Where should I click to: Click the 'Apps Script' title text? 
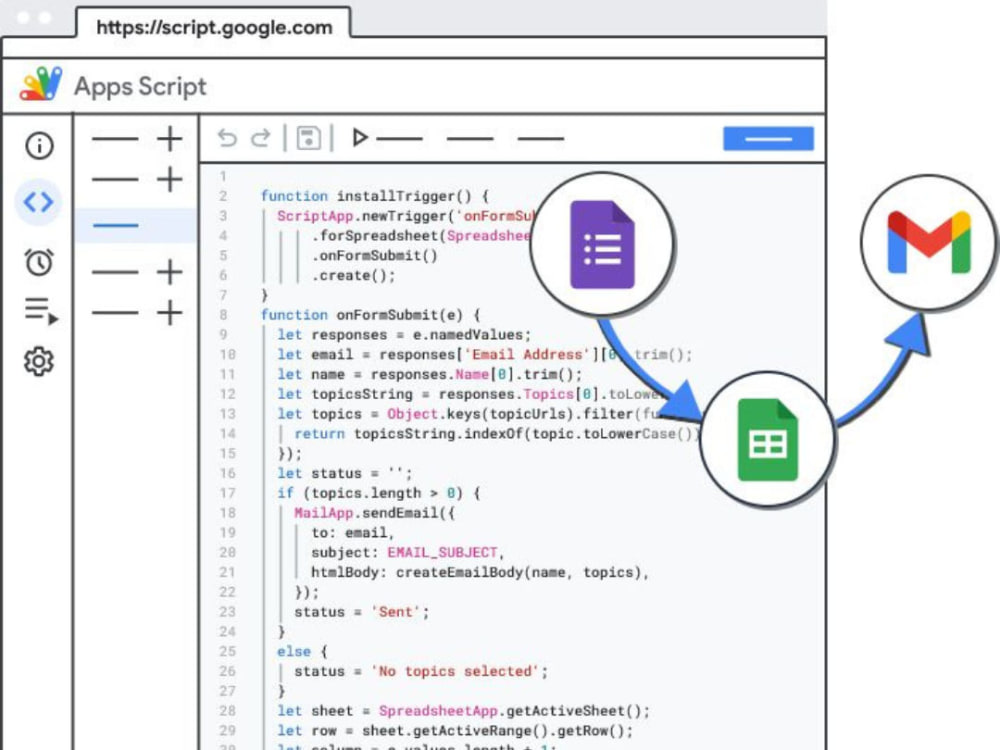[140, 87]
